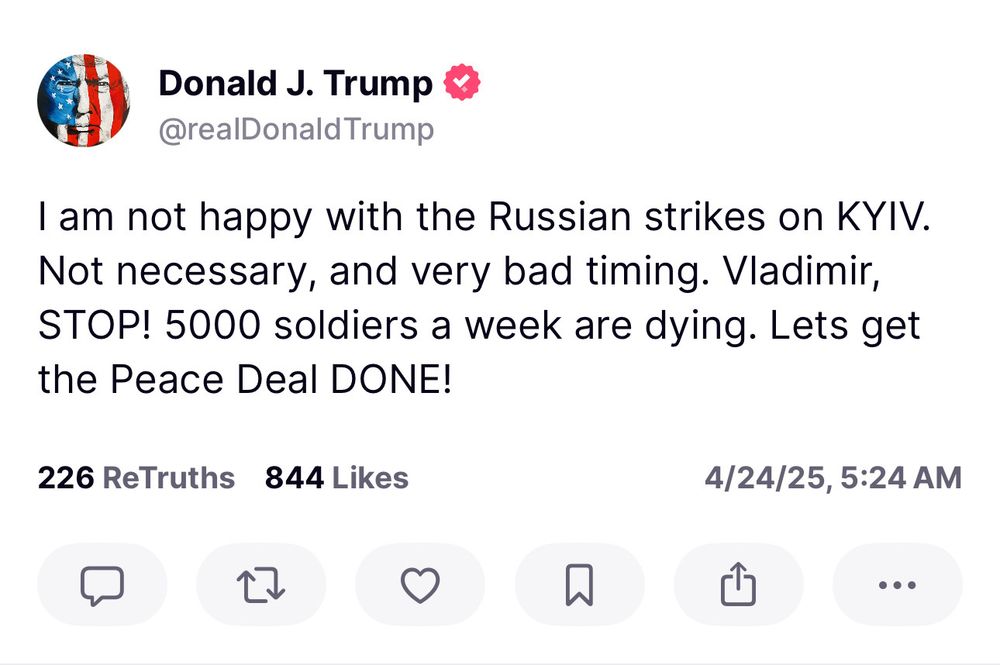Open the flag-painted profile avatar
Image resolution: width=1000 pixels, height=665 pixels.
point(84,101)
